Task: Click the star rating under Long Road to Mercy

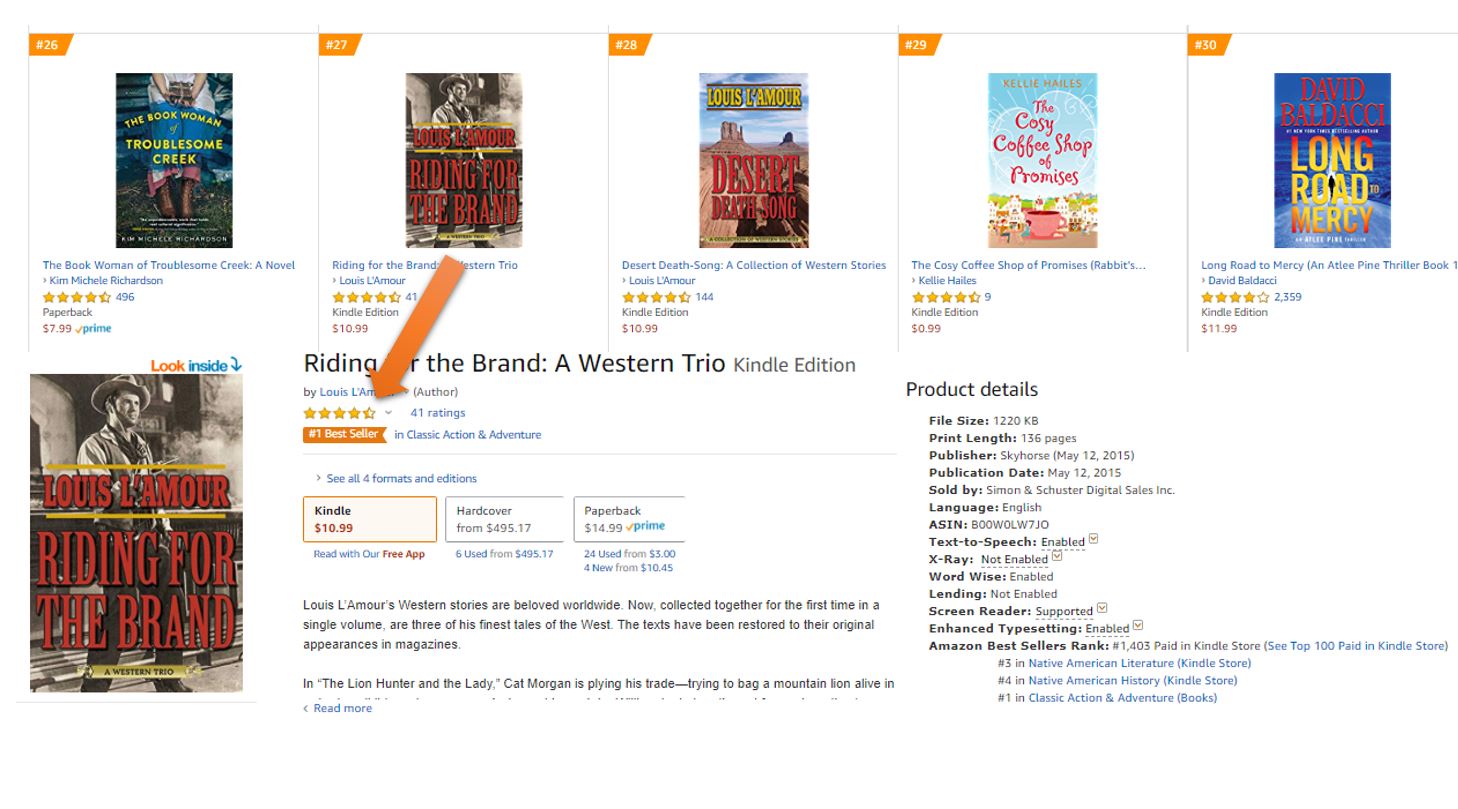Action: point(1235,297)
